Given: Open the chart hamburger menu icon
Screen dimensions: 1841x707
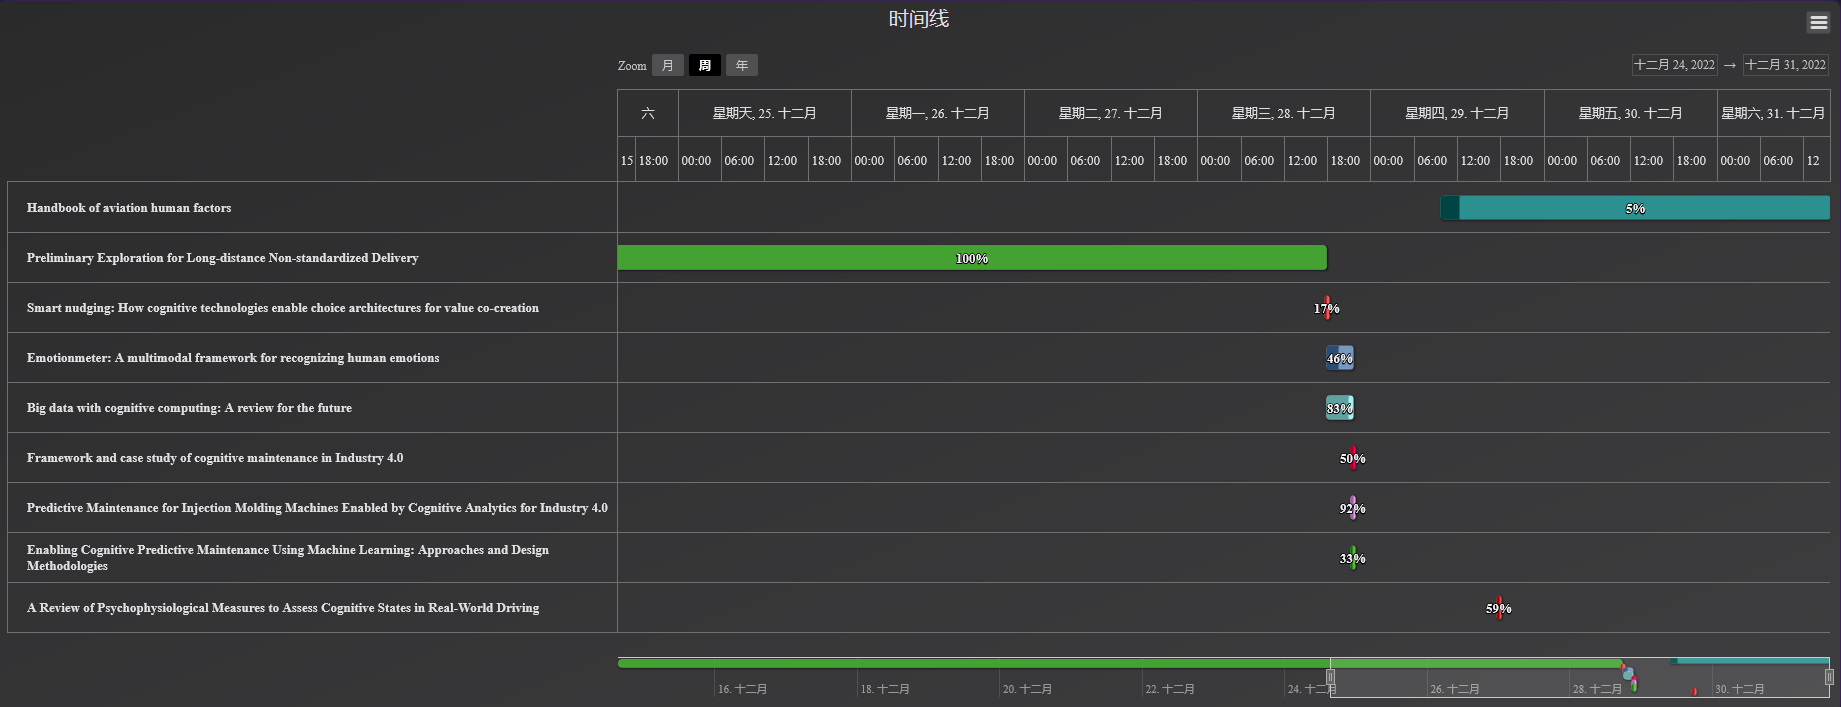Looking at the screenshot, I should (1818, 22).
